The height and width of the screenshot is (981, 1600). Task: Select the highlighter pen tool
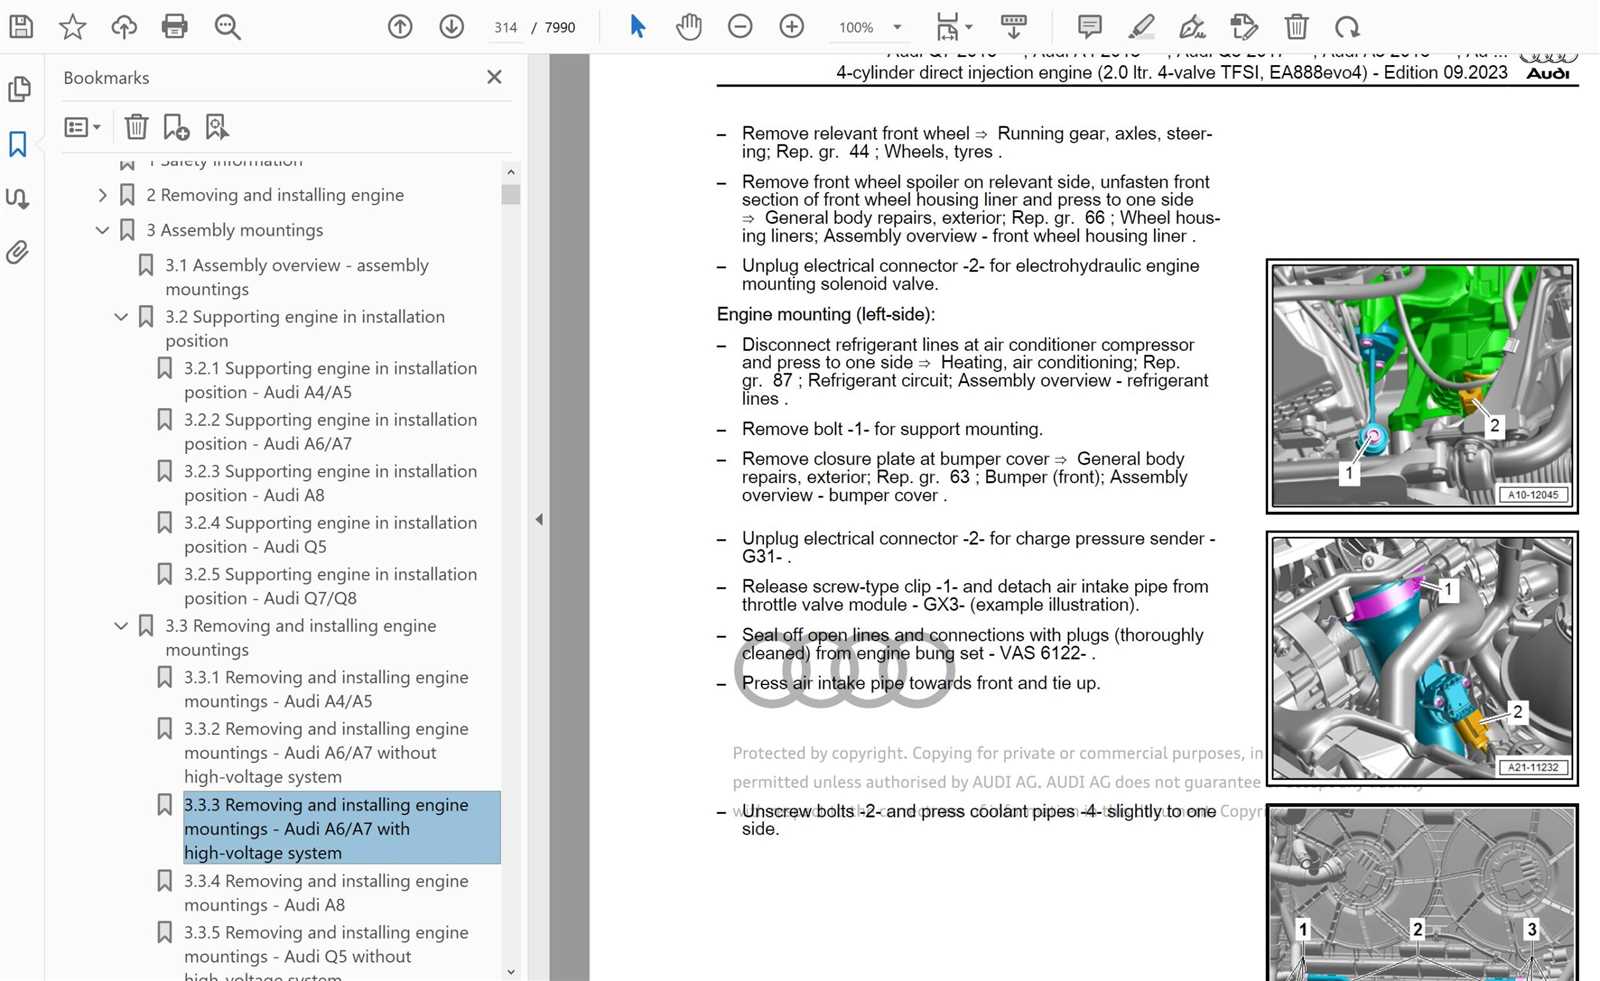click(x=1141, y=27)
